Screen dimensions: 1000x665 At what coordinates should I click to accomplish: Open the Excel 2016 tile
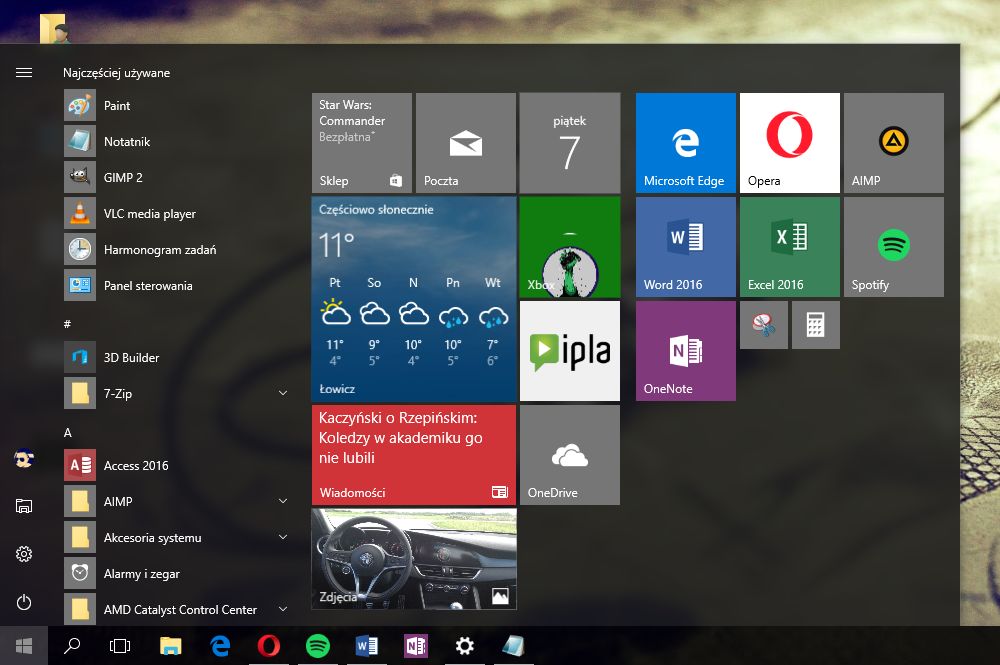(x=790, y=247)
